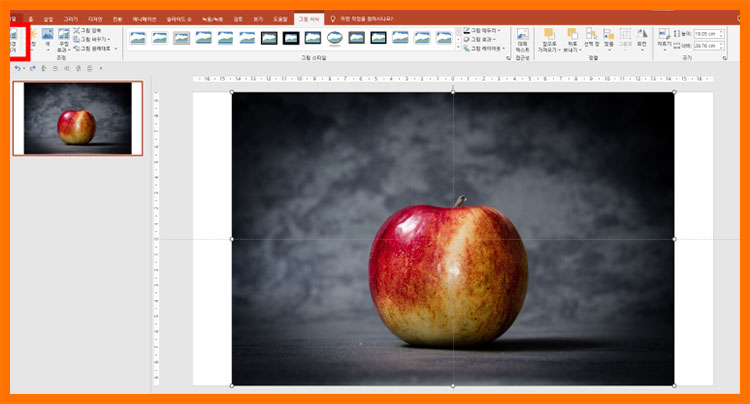Click Compress Pictures (그림 압축)
Screen dimensions: 750x404
(87, 31)
